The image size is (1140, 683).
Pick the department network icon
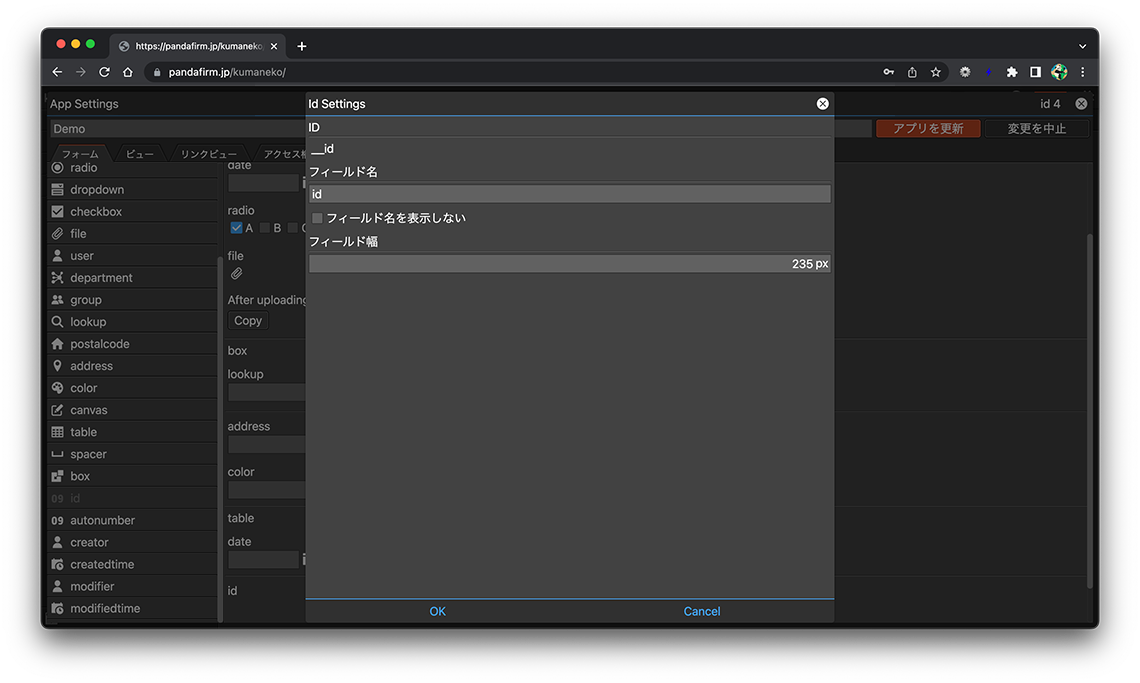(57, 278)
